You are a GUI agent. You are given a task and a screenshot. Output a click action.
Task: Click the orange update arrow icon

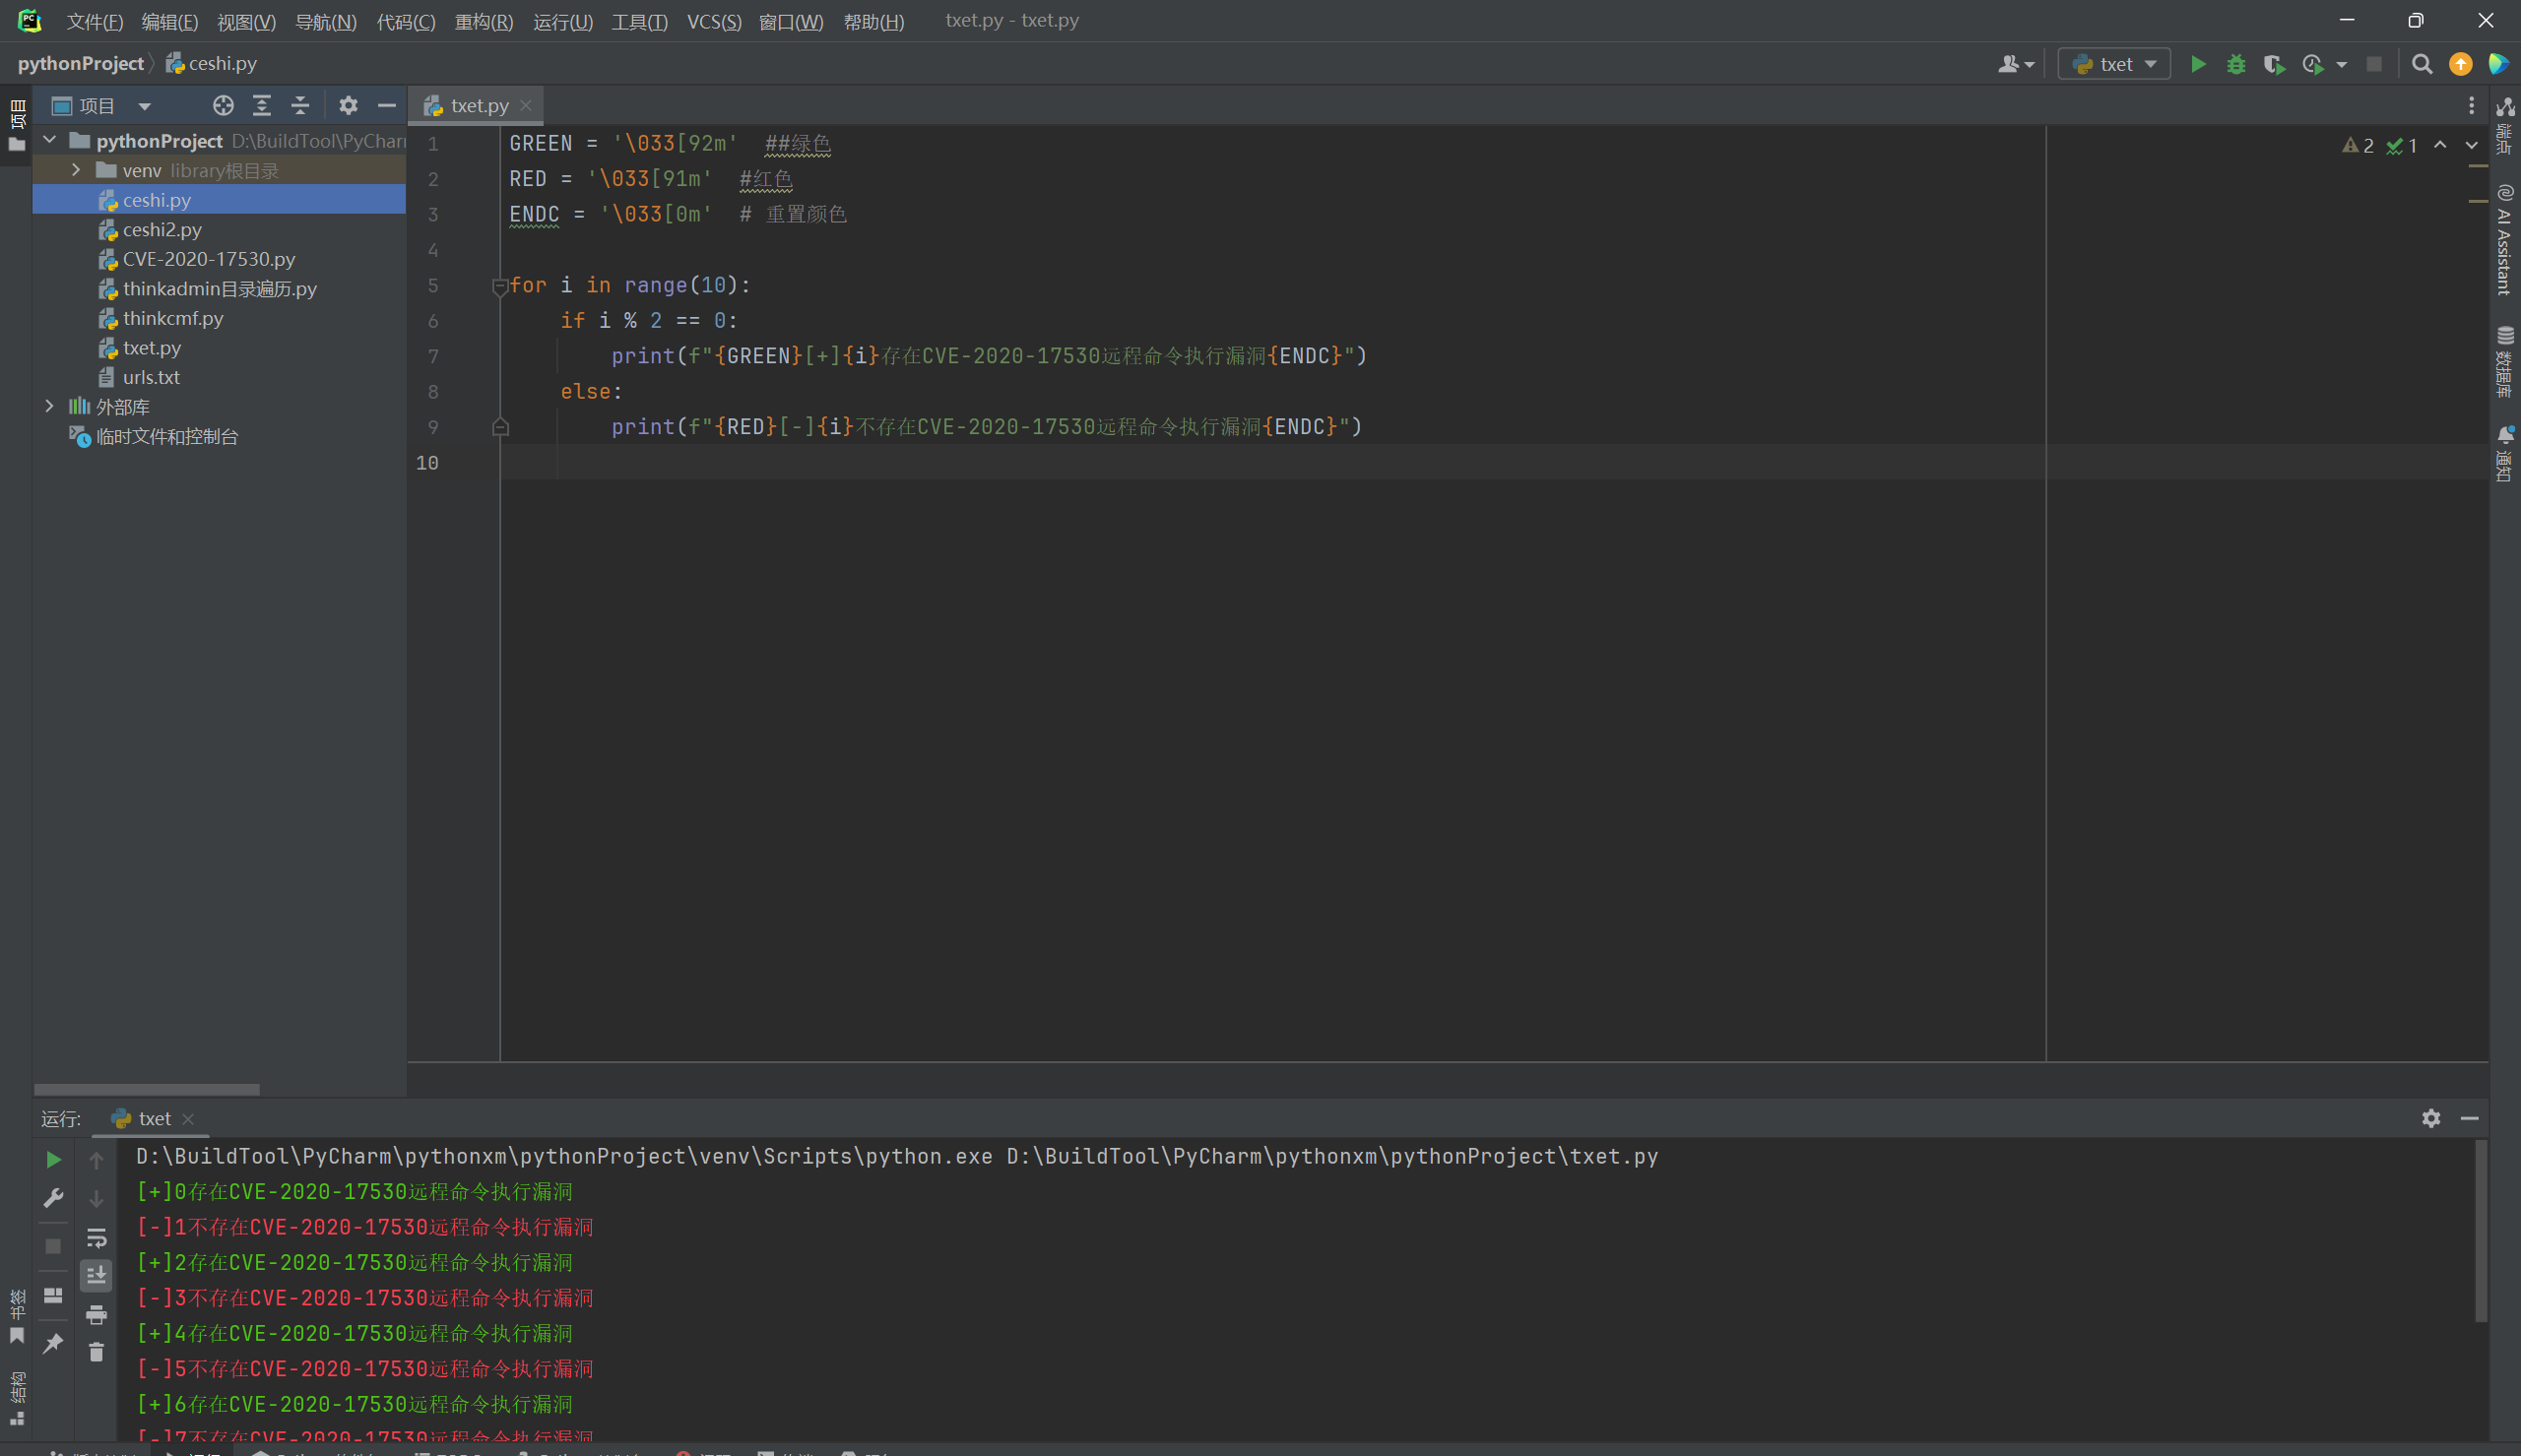pyautogui.click(x=2460, y=64)
